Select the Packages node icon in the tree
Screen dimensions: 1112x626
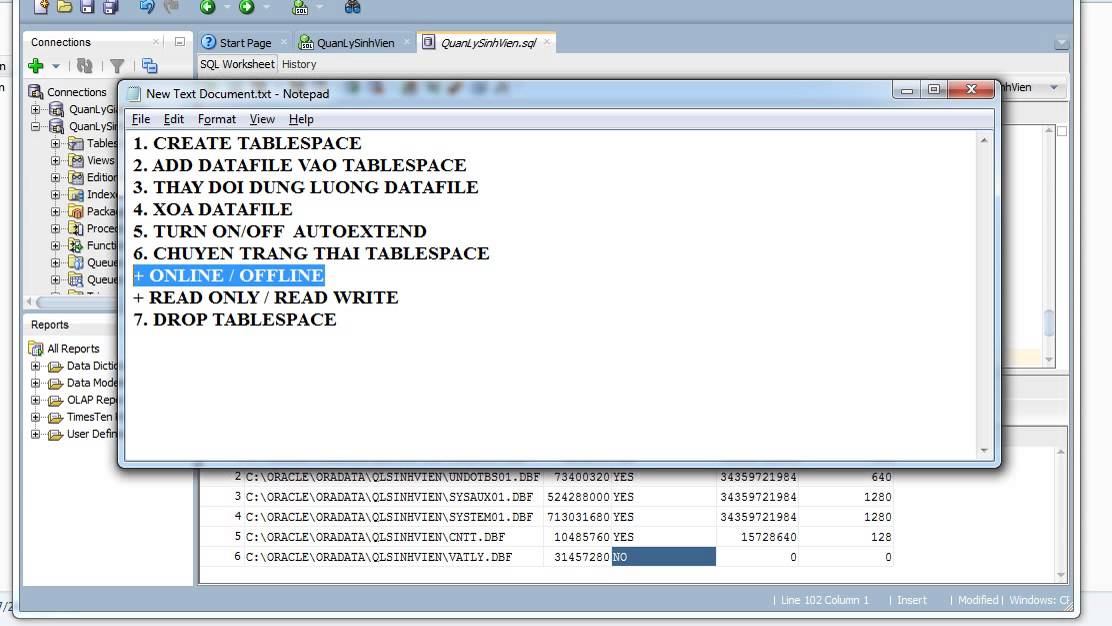76,212
